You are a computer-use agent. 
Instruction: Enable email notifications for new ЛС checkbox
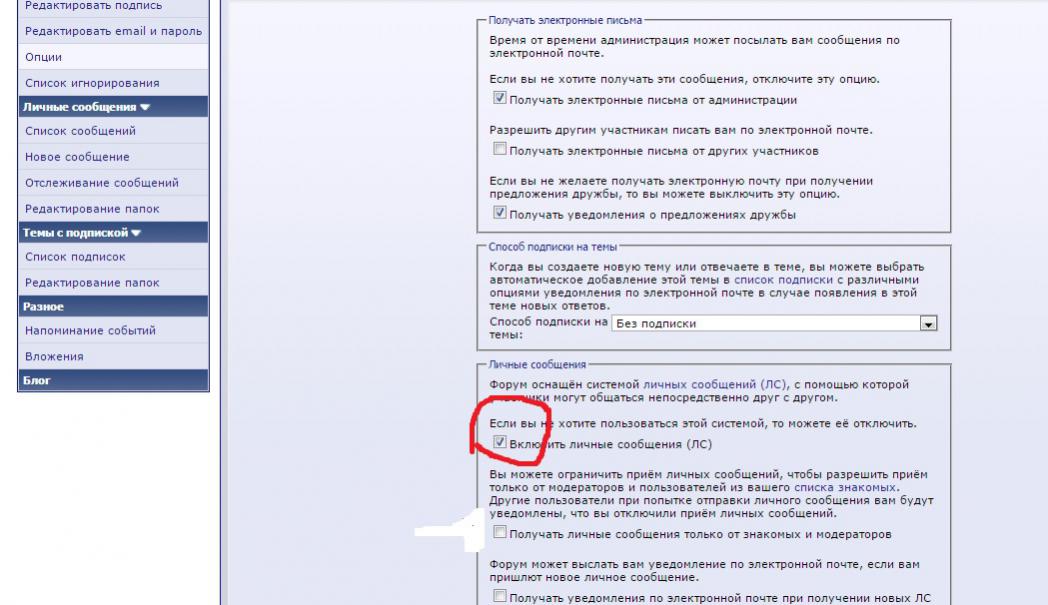(x=500, y=597)
